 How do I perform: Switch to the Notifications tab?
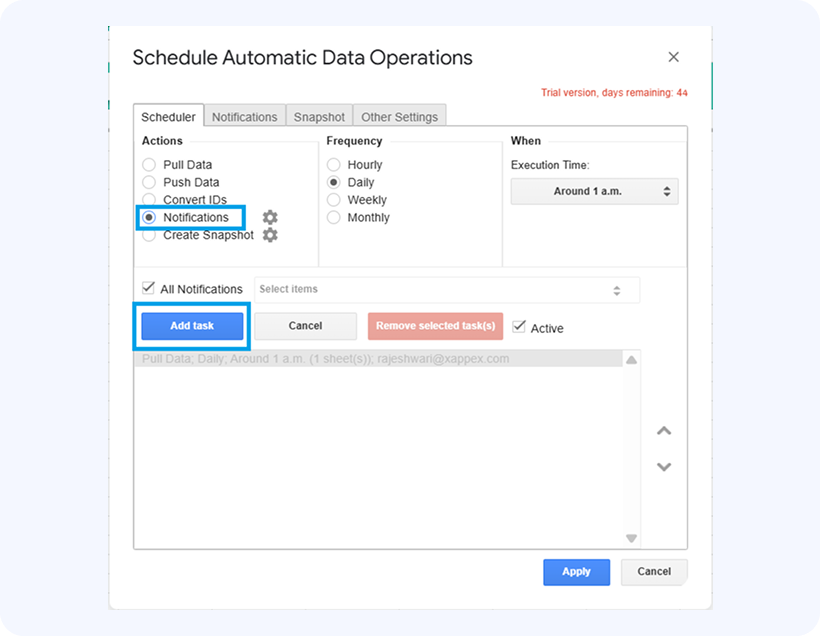pos(244,117)
